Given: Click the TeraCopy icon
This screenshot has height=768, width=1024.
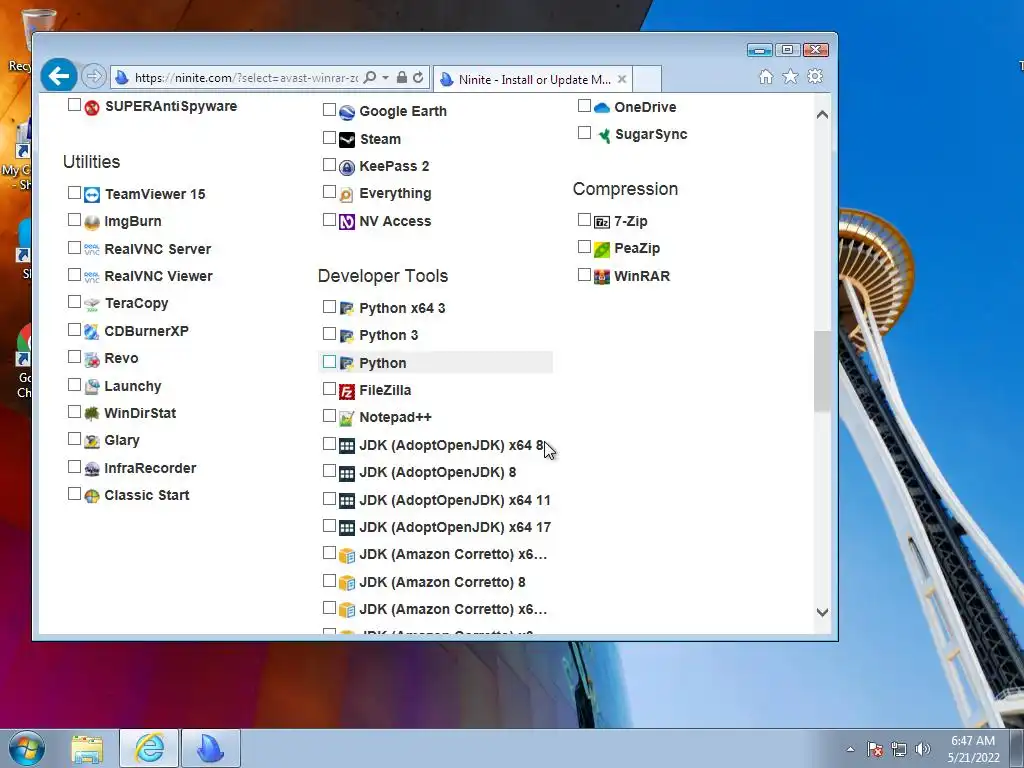Looking at the screenshot, I should (92, 304).
